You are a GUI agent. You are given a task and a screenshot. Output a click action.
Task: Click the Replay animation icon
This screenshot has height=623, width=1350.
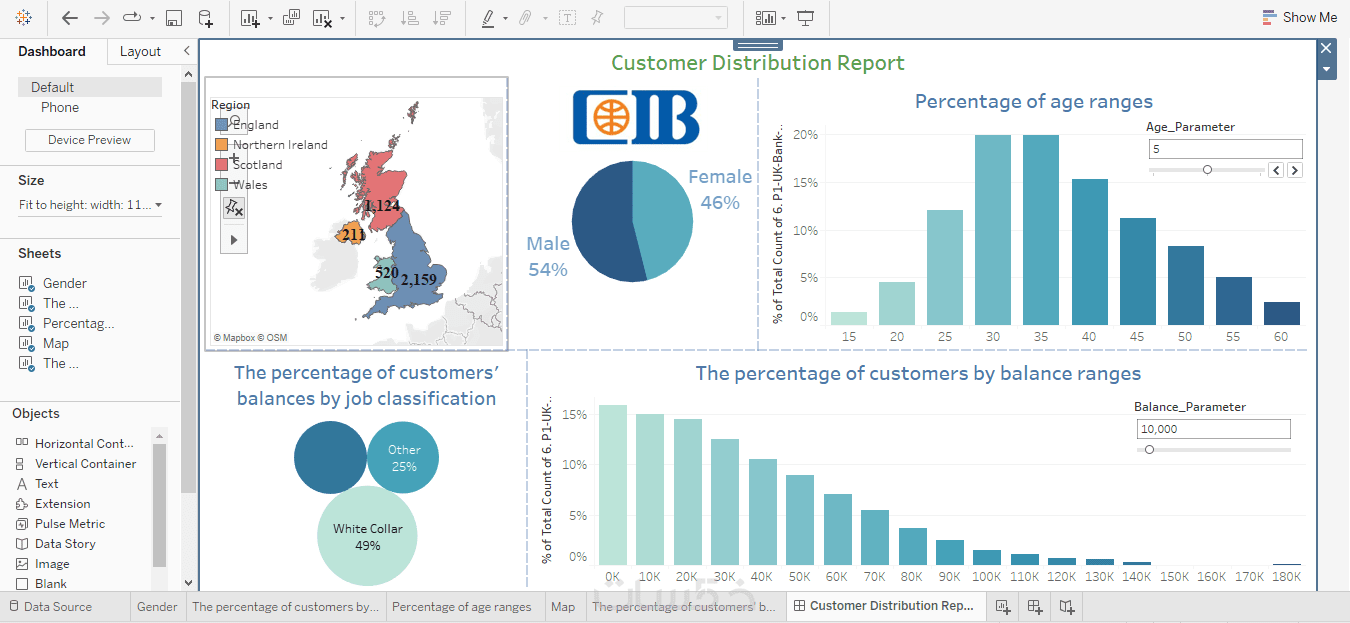tap(132, 18)
